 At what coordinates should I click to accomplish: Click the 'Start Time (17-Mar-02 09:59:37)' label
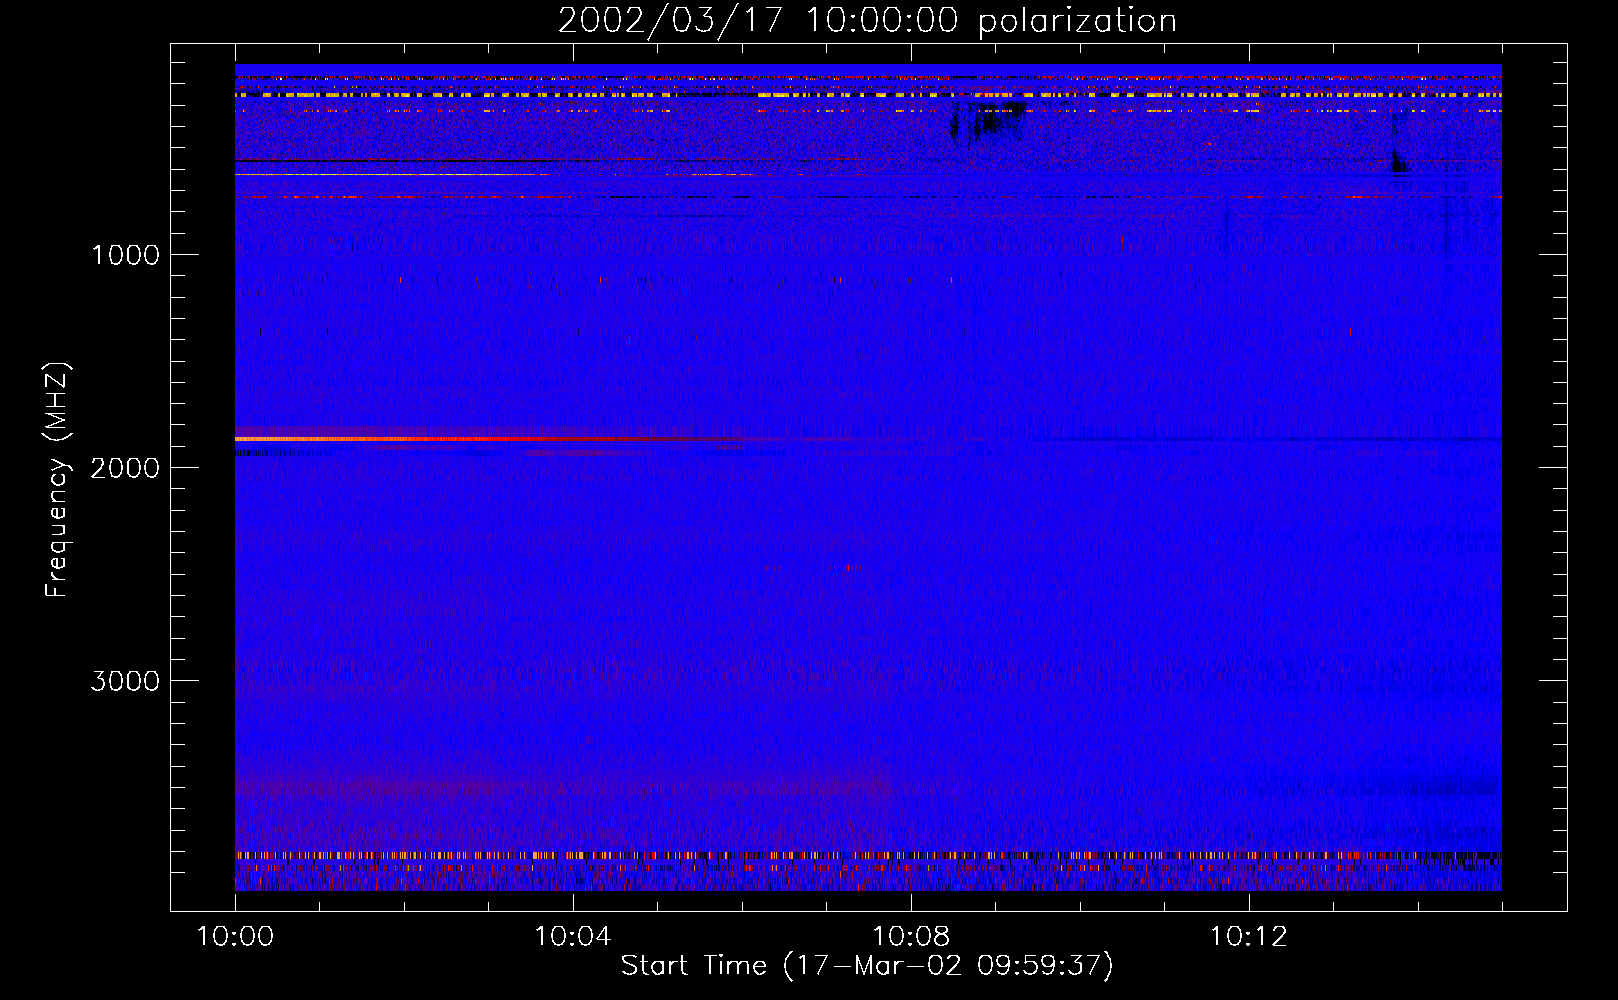[867, 966]
